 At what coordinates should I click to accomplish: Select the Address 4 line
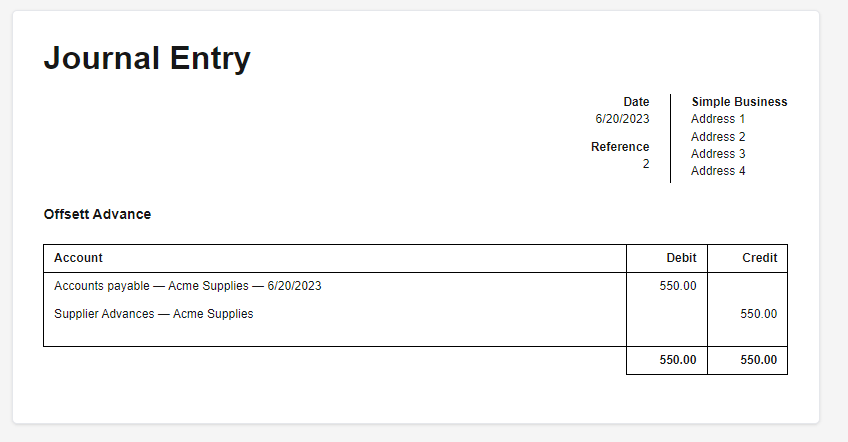coord(718,171)
